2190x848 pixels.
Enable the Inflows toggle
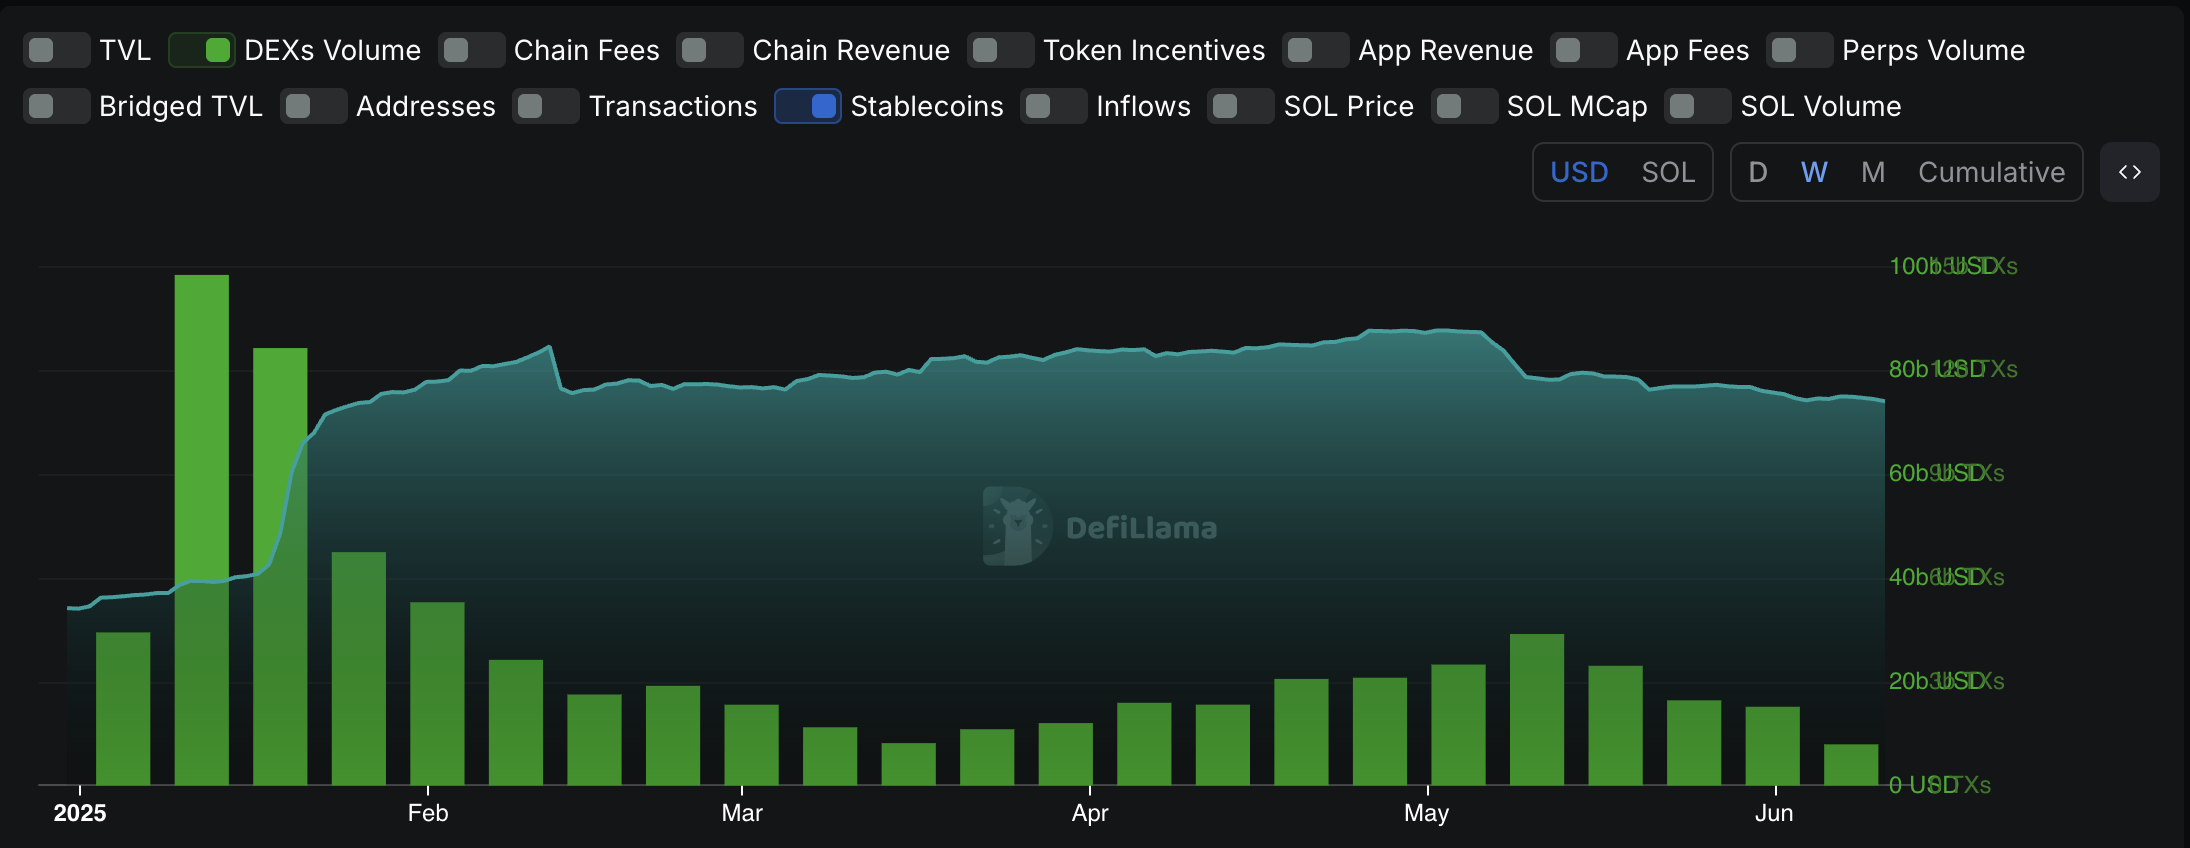coord(1054,106)
